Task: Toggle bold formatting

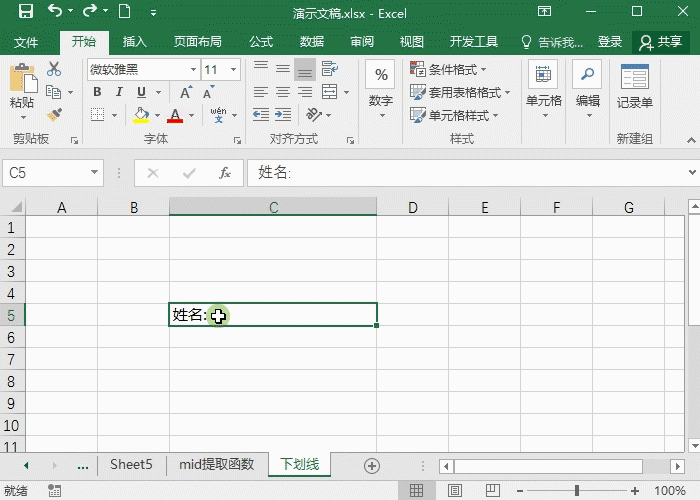Action: (x=97, y=92)
